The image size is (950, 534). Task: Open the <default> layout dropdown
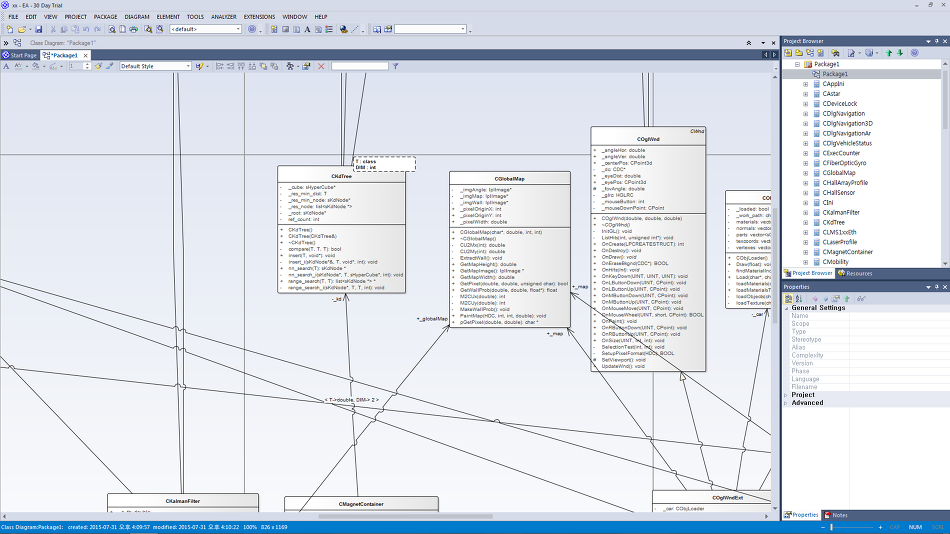click(238, 29)
